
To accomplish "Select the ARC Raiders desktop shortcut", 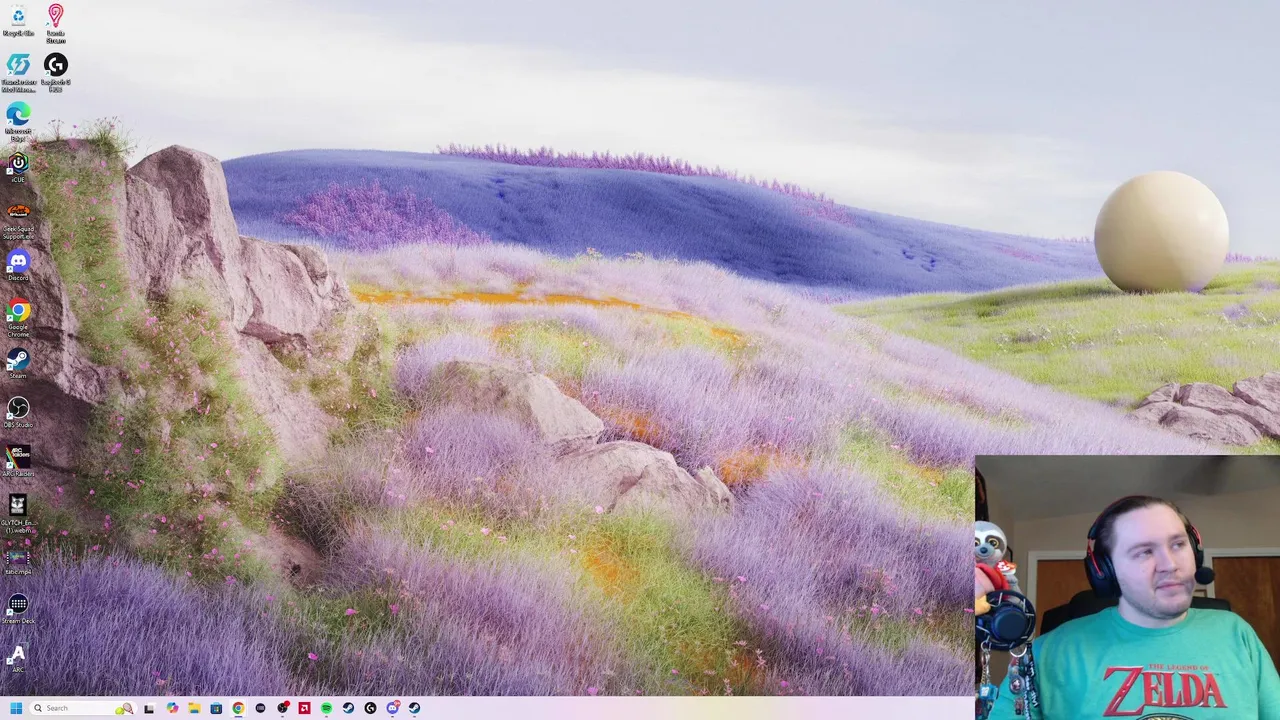I will click(18, 461).
